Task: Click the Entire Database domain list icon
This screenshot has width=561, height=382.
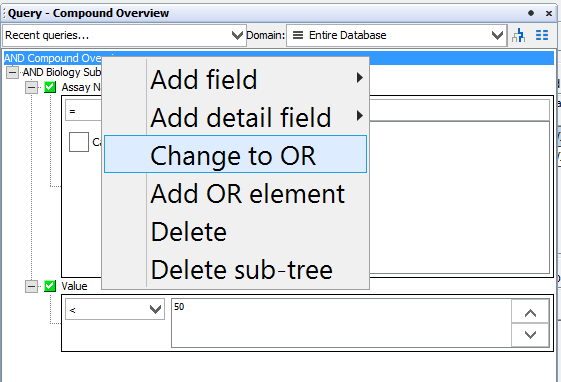Action: 298,35
